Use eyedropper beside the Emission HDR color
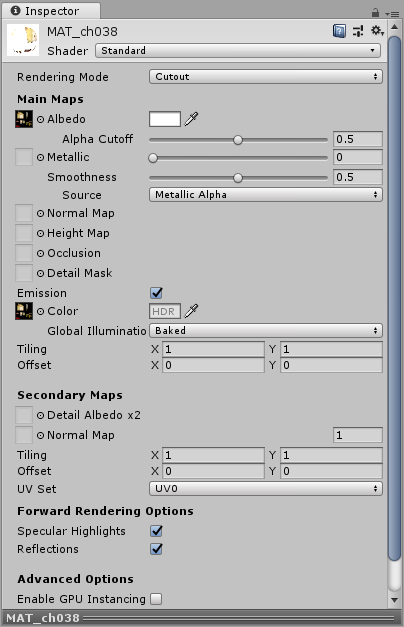 191,311
